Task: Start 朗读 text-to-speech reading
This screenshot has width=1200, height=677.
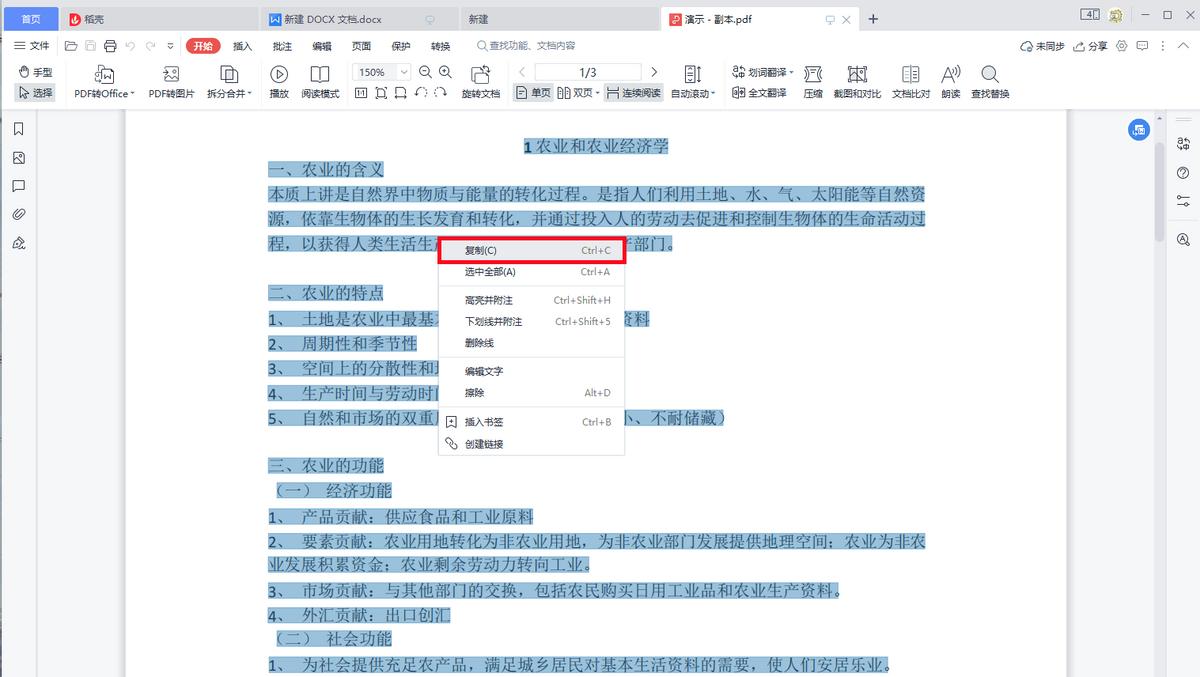Action: click(x=949, y=80)
